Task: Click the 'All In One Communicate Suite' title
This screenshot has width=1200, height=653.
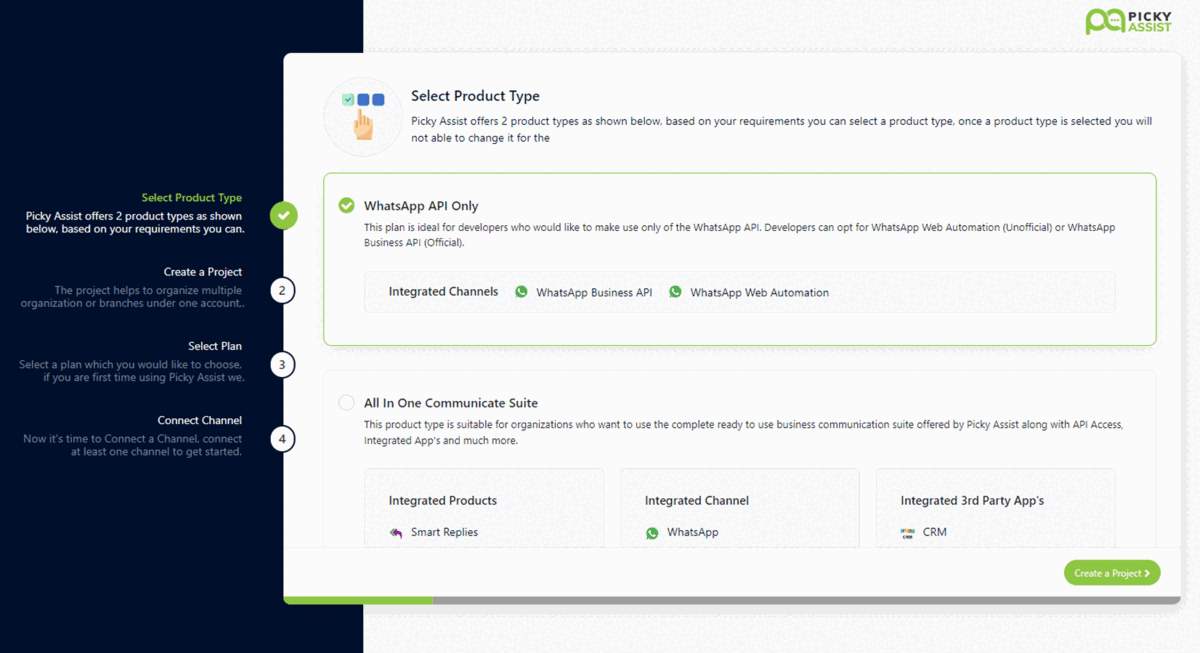Action: point(451,403)
